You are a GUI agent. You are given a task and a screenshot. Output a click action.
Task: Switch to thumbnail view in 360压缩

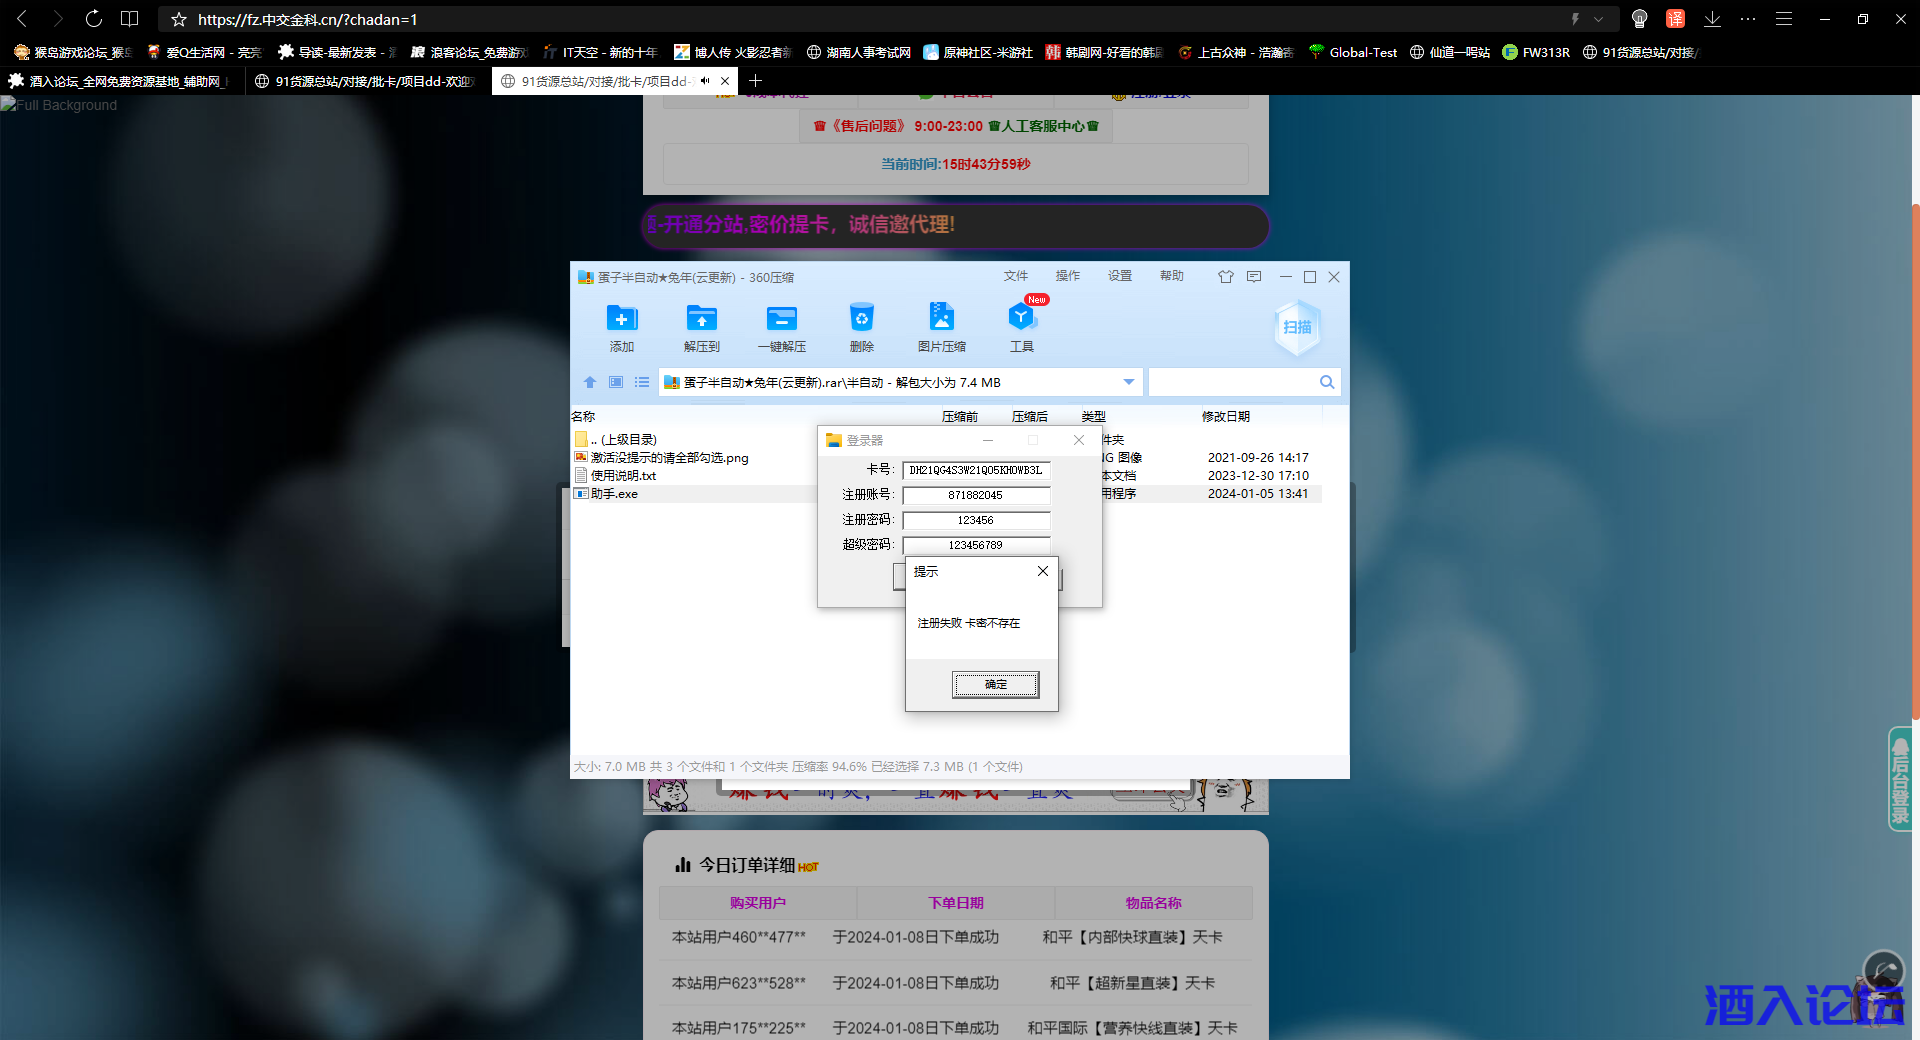(616, 382)
